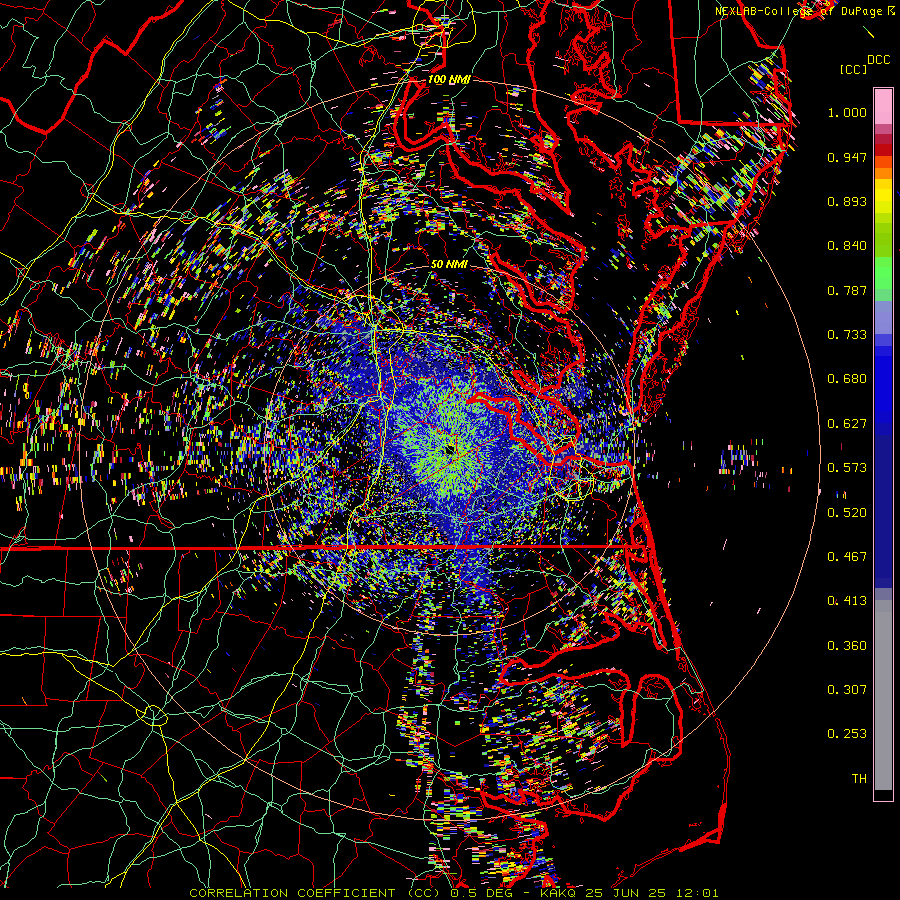Select the 0.413 legend value
The image size is (900, 900).
click(x=847, y=601)
